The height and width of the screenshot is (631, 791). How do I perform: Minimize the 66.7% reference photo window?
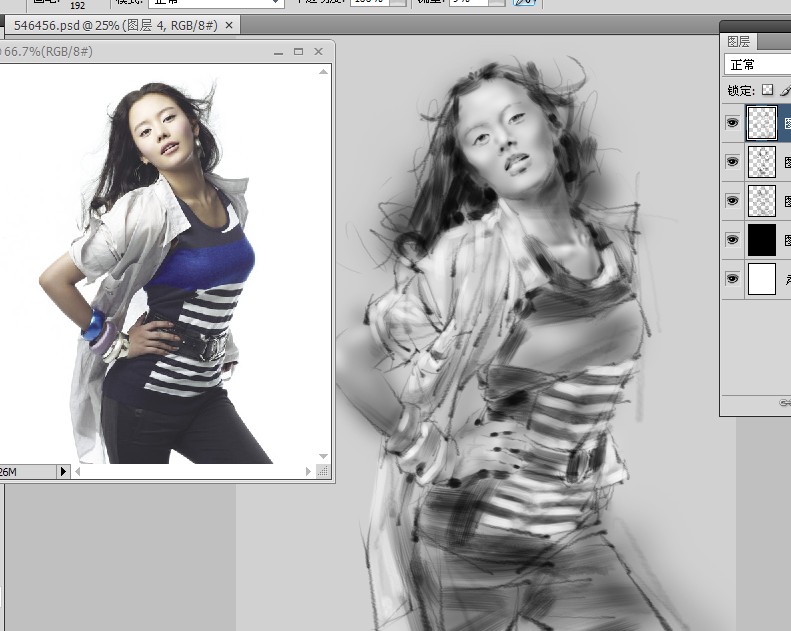click(x=278, y=52)
